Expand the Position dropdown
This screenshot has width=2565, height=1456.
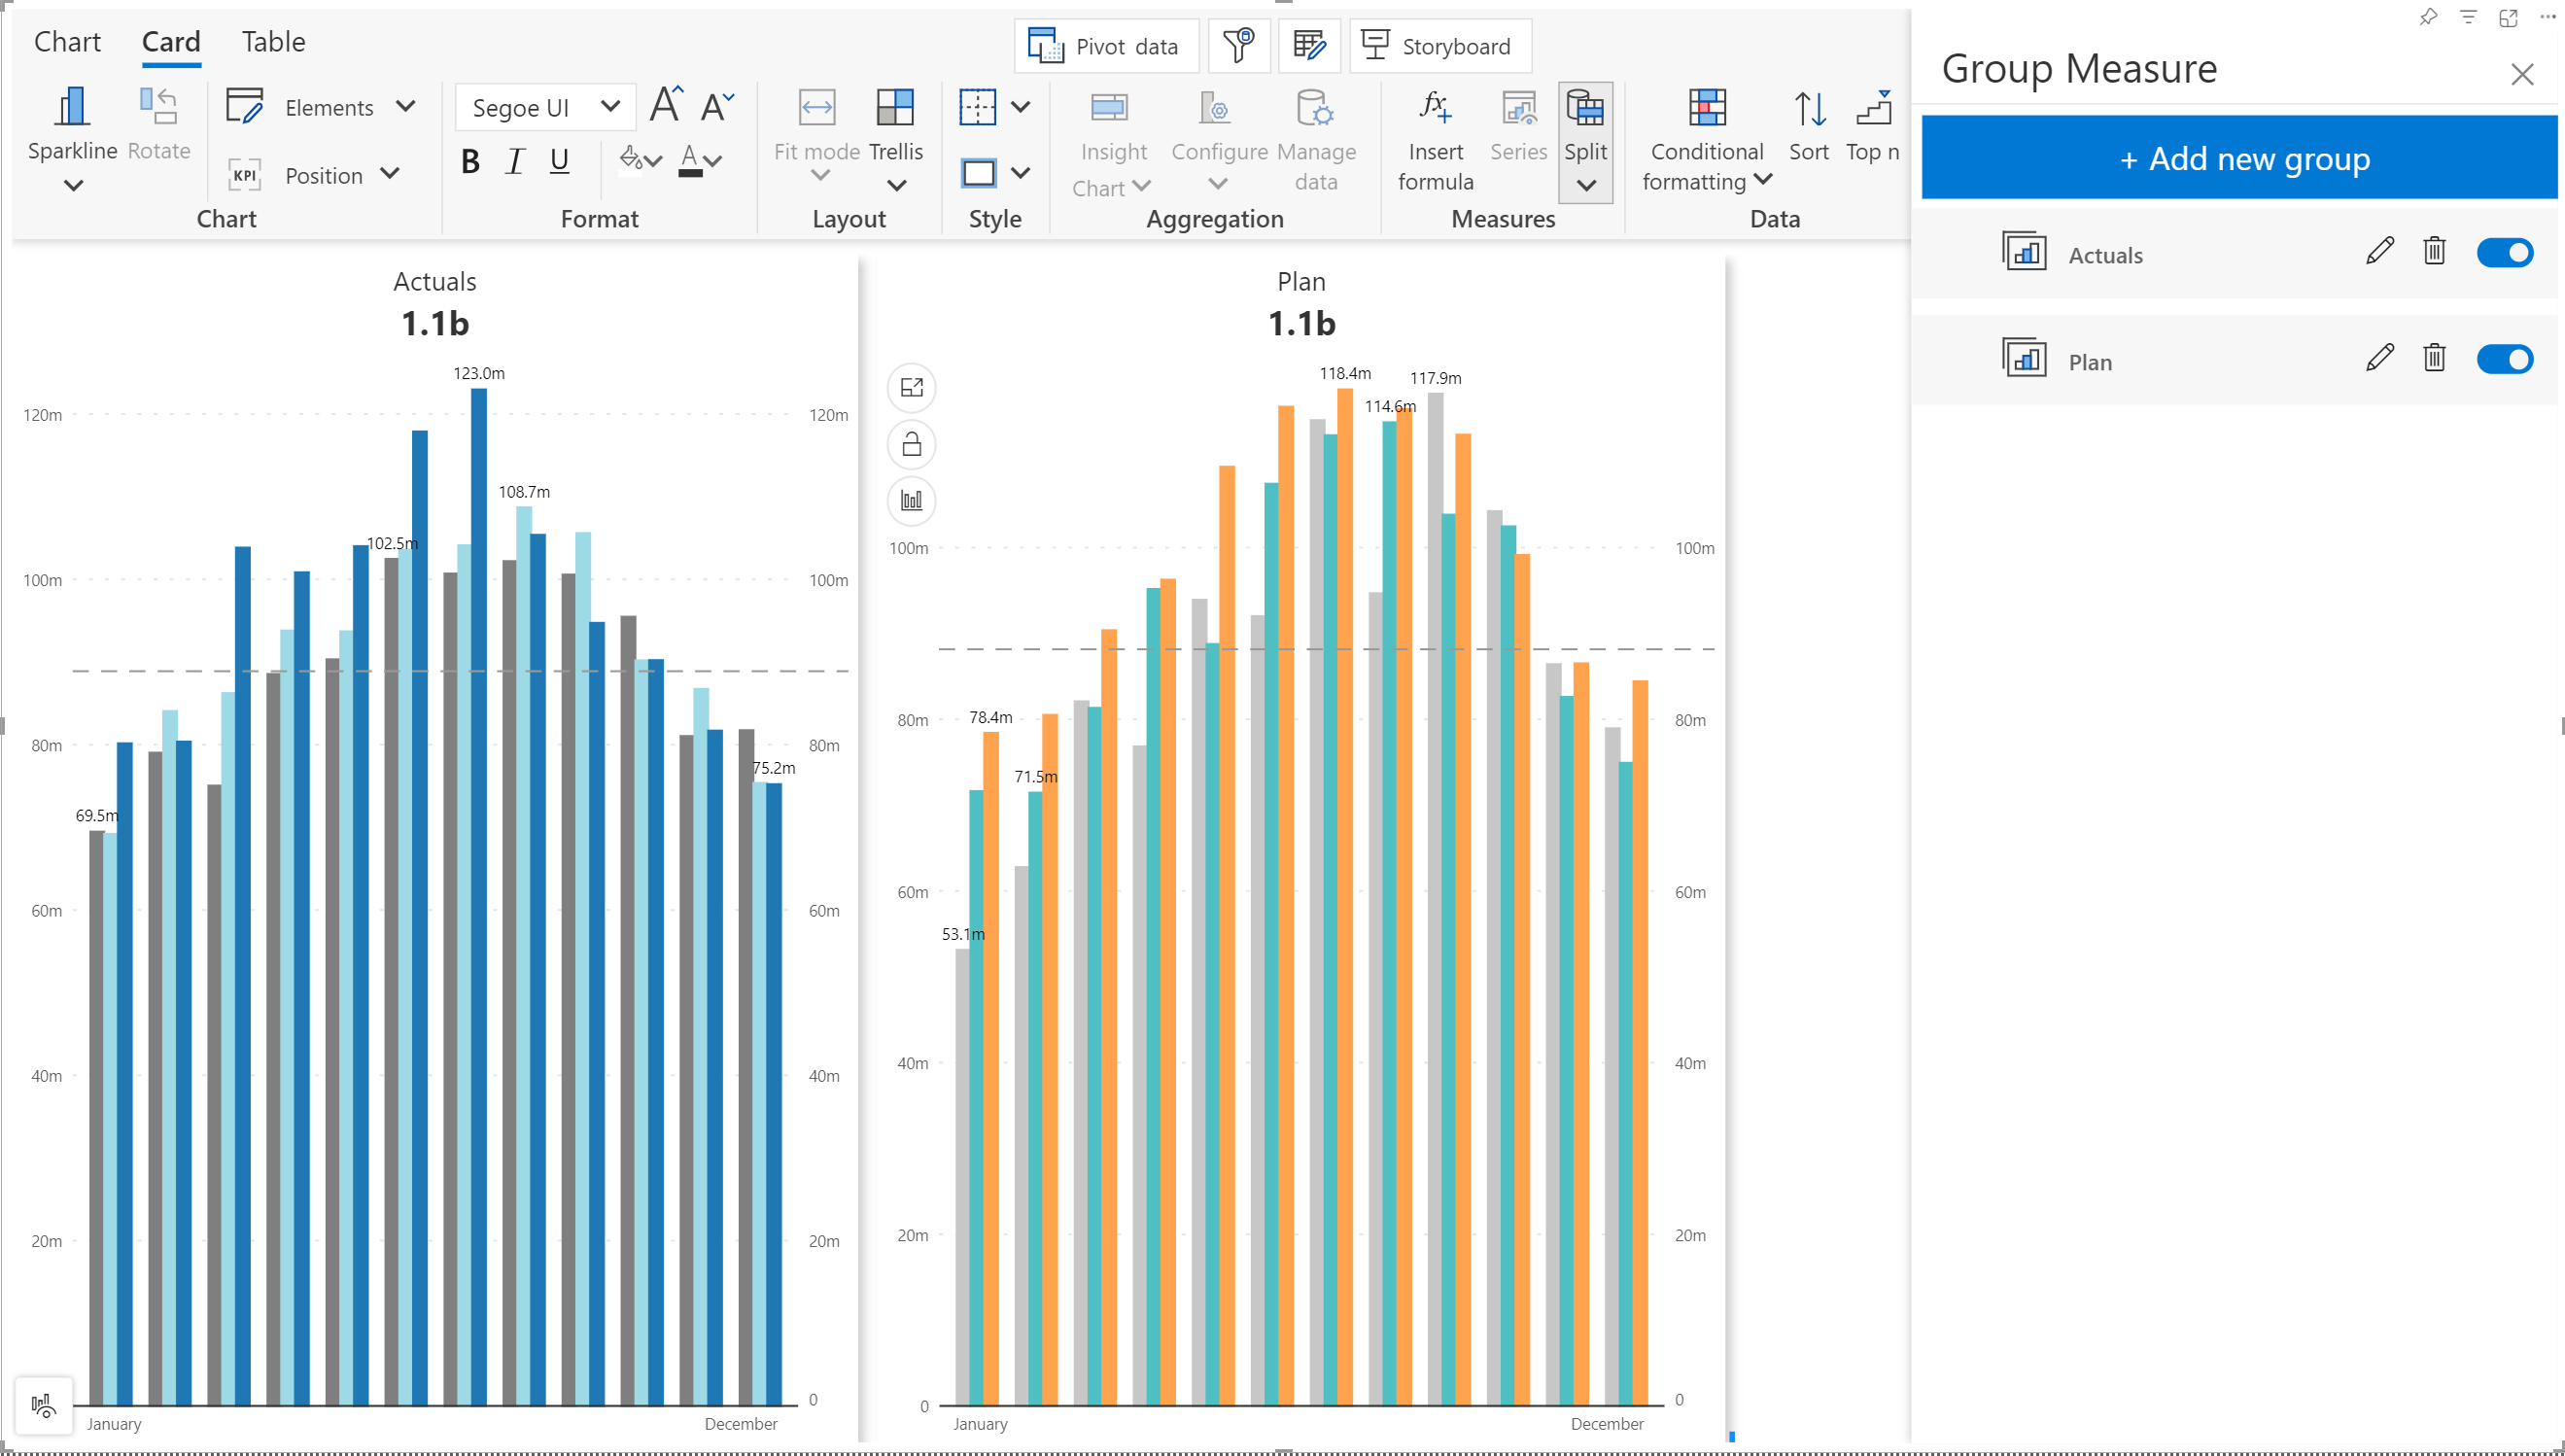[389, 175]
